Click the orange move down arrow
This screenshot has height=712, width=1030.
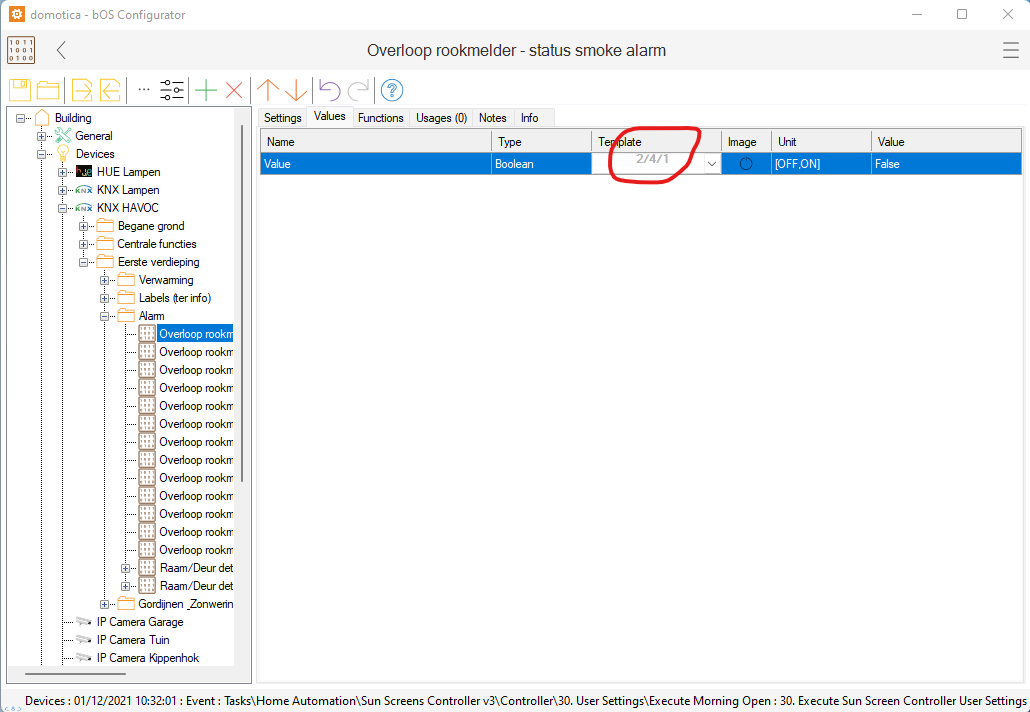(x=296, y=90)
